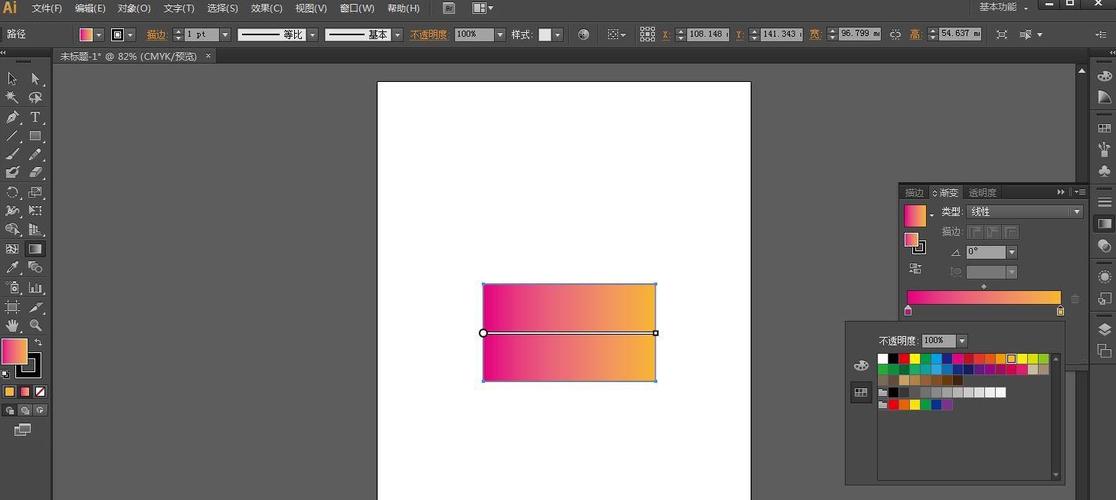Select the Mesh tool
The width and height of the screenshot is (1116, 500).
tap(12, 248)
